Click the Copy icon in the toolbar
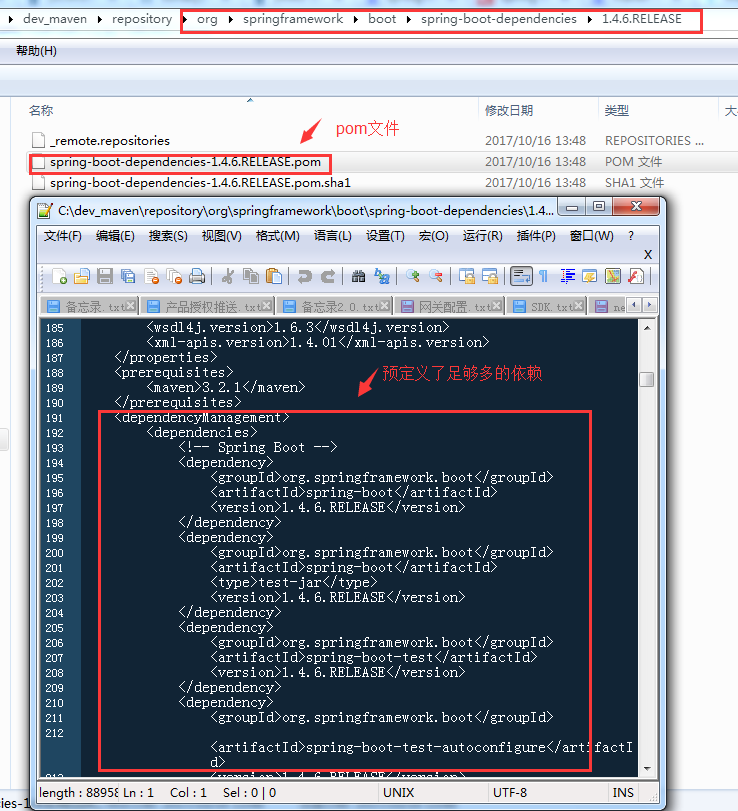738x811 pixels. pyautogui.click(x=251, y=277)
